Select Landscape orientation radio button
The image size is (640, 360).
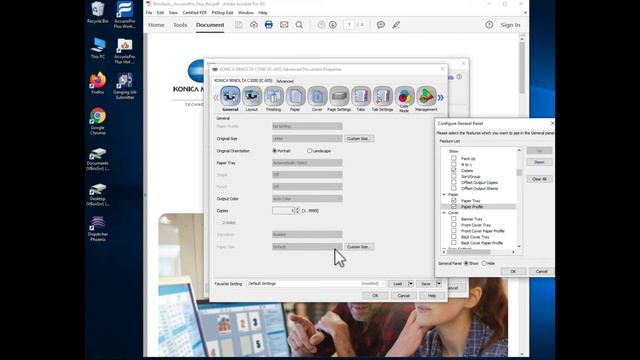coord(309,151)
